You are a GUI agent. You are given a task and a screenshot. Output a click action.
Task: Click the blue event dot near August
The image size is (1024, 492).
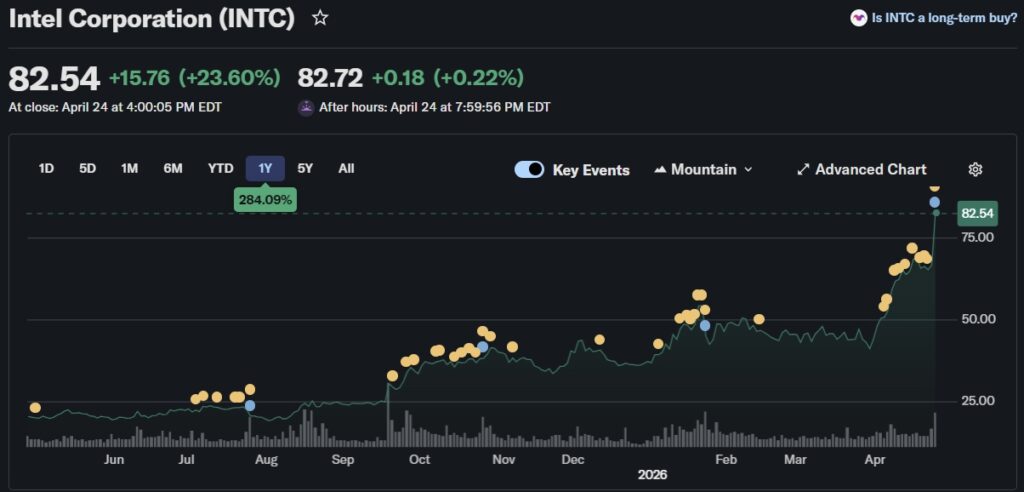click(249, 405)
